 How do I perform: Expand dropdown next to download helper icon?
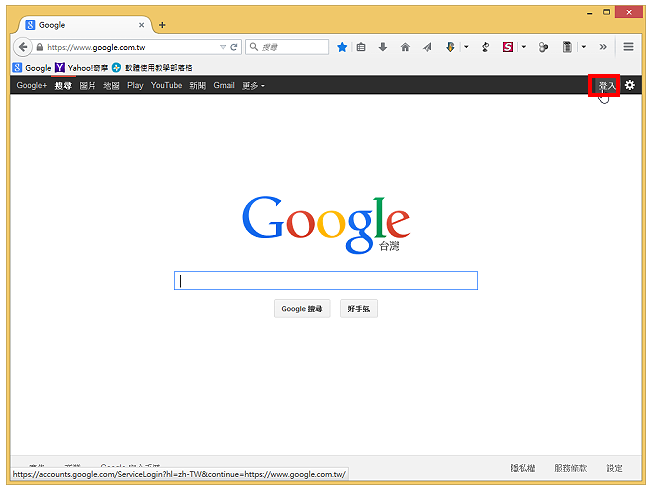(466, 47)
